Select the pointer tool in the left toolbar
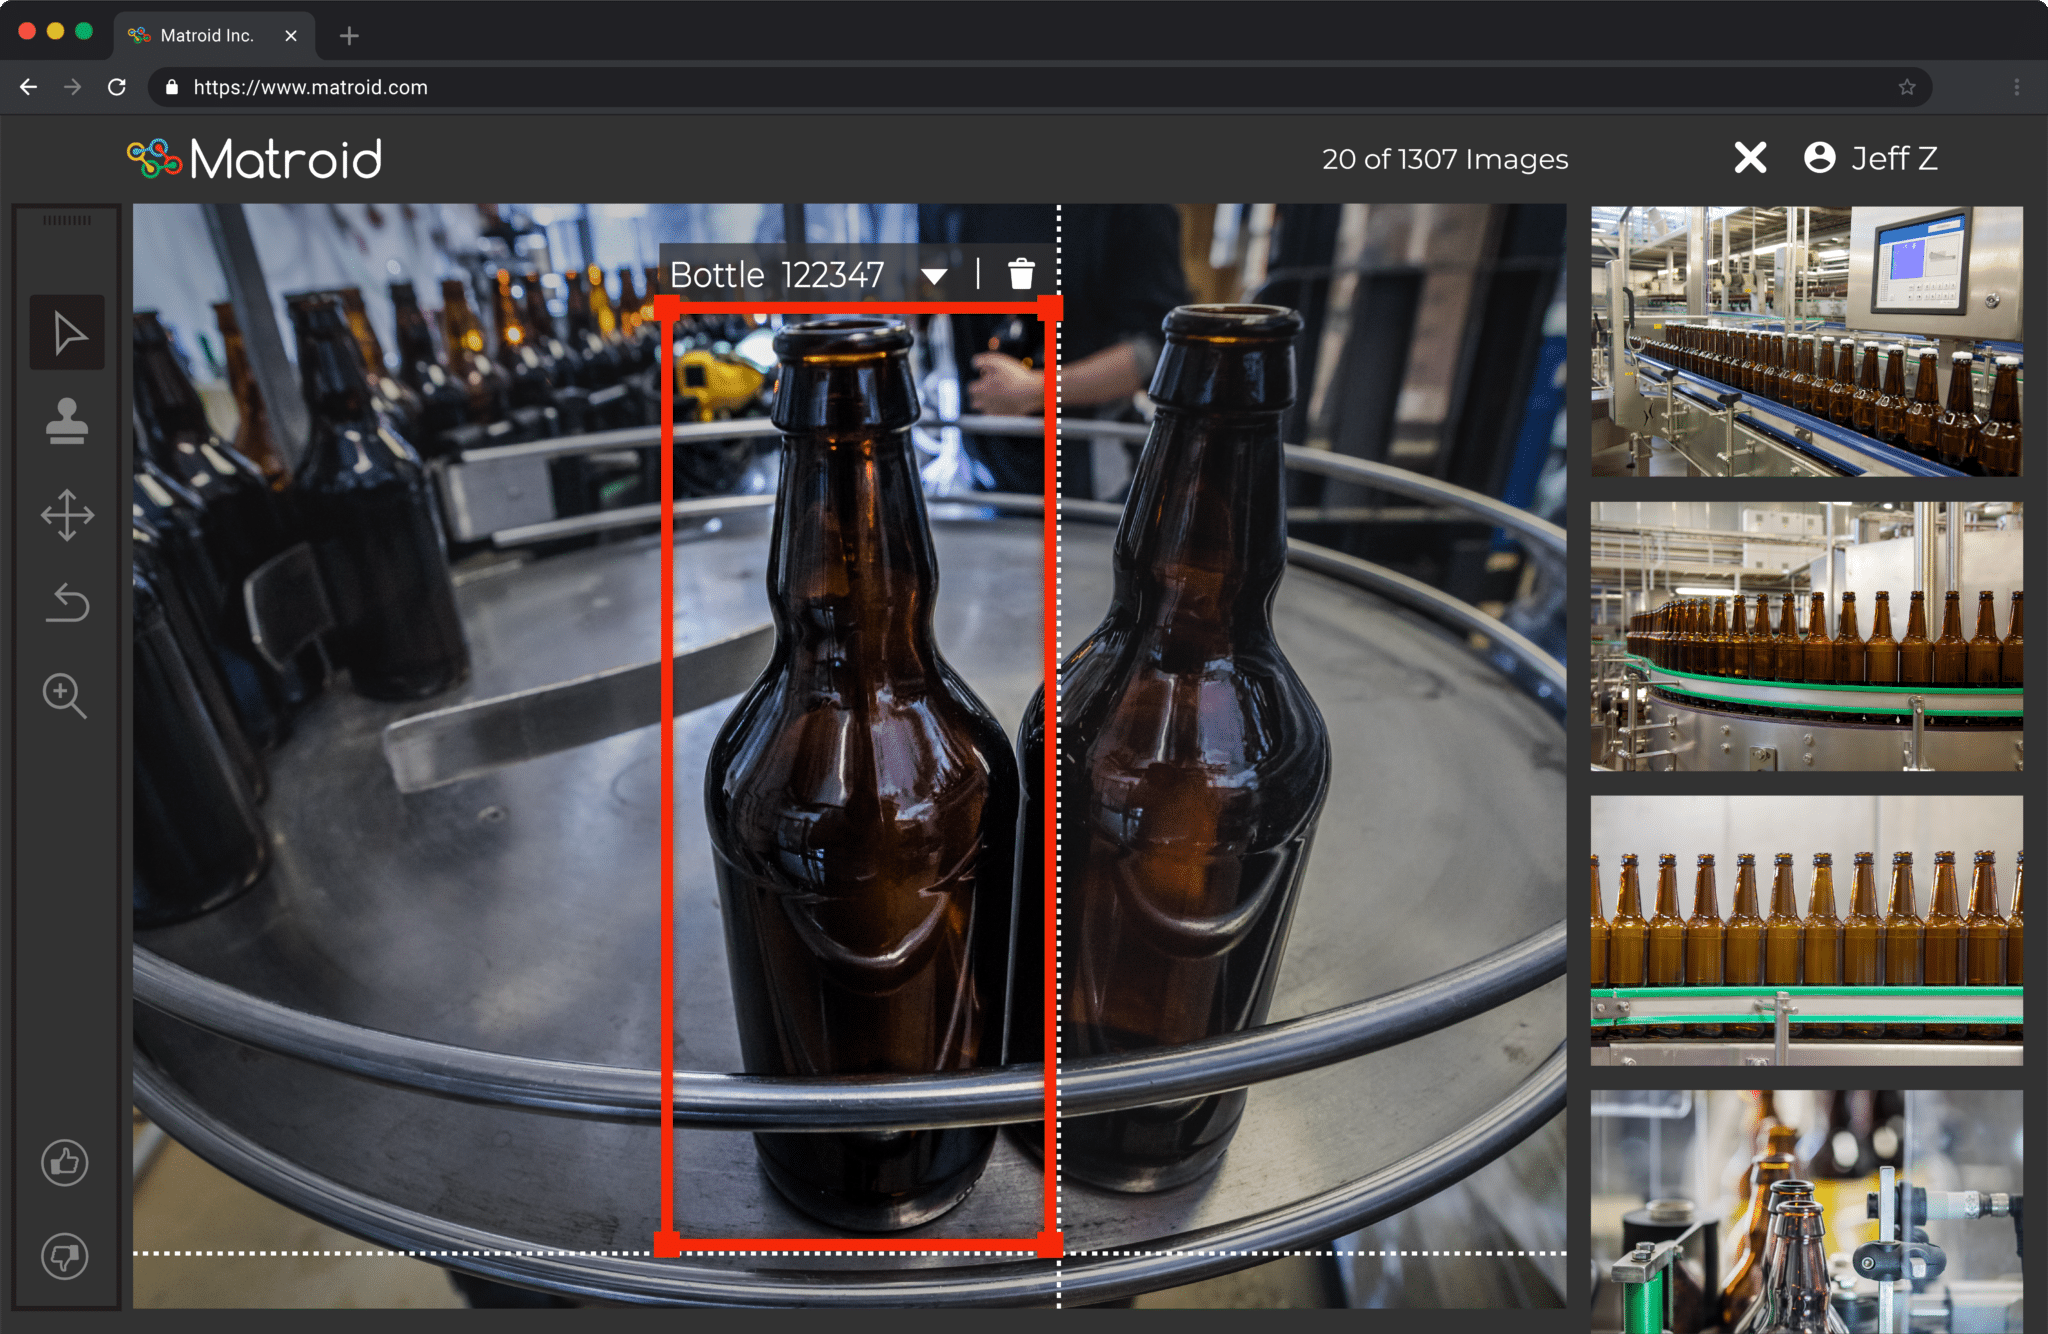The width and height of the screenshot is (2048, 1334). click(x=67, y=331)
